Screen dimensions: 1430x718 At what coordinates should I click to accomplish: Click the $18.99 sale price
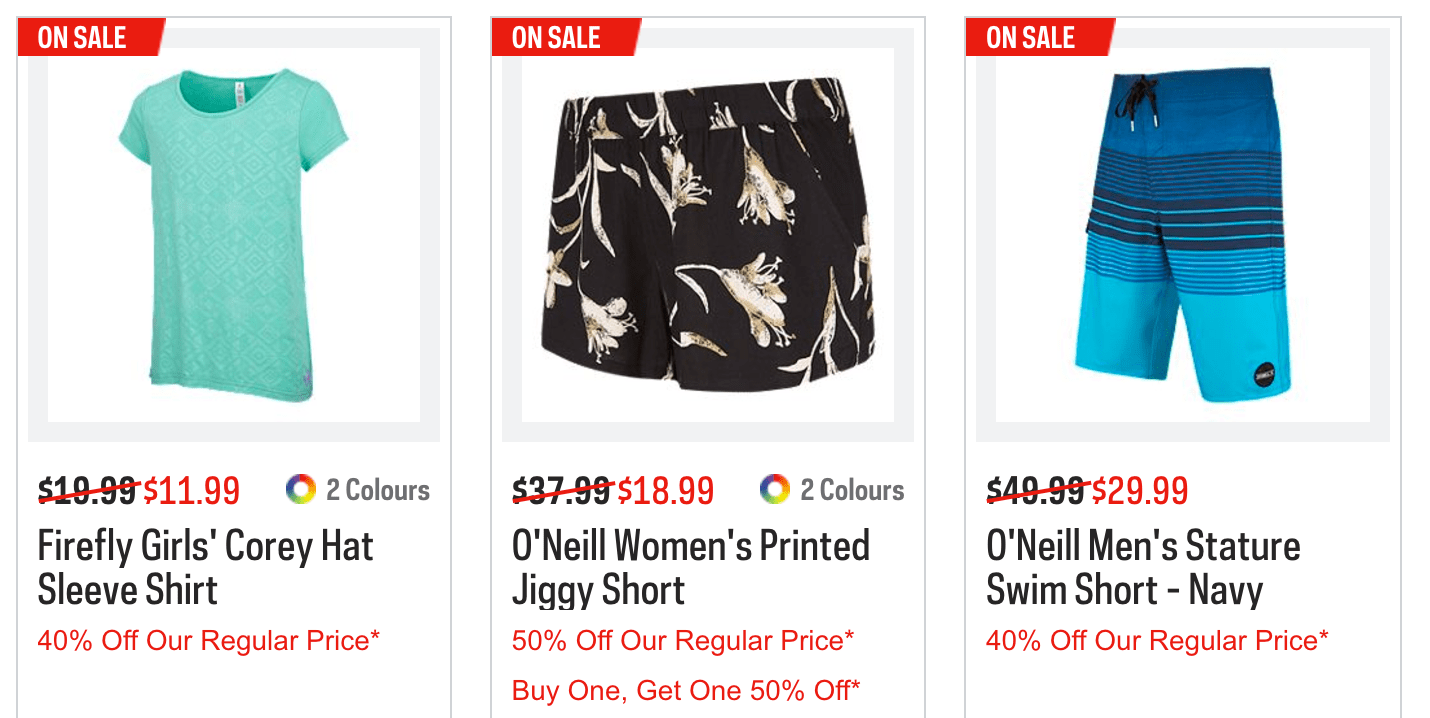click(x=665, y=491)
